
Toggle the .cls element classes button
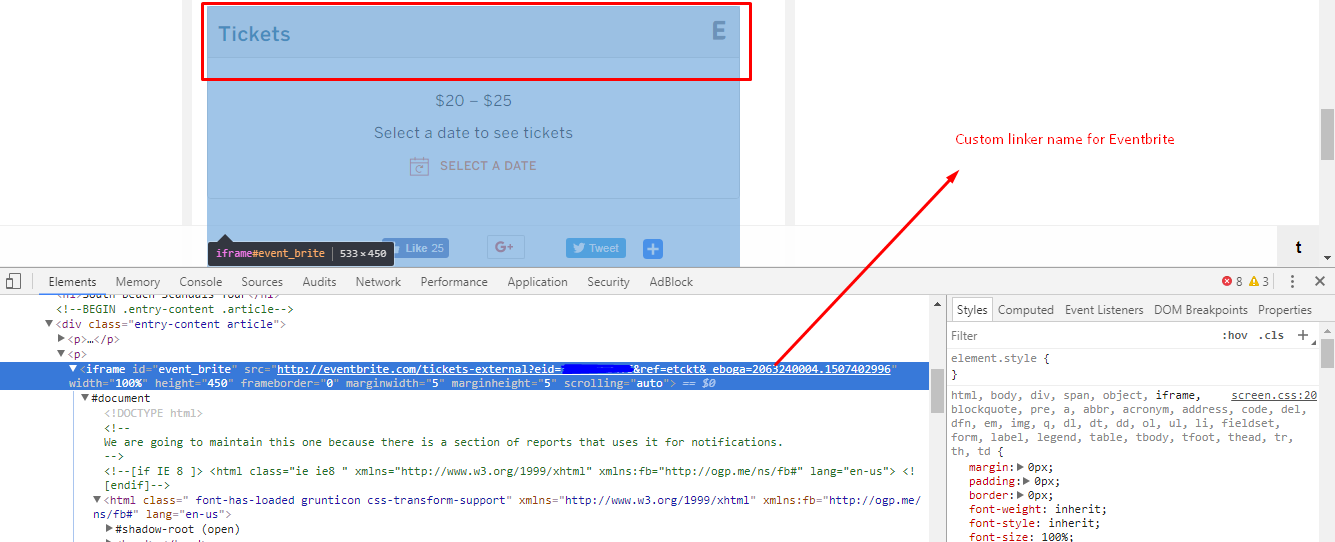point(1271,335)
